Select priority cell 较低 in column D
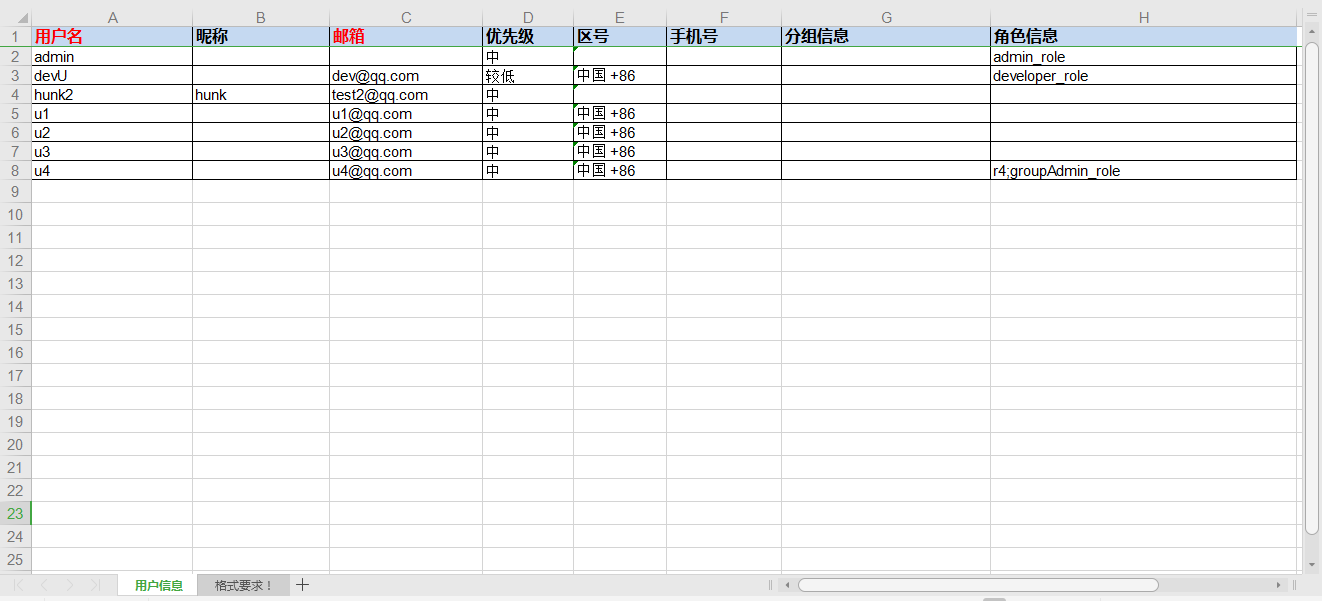The width and height of the screenshot is (1322, 601). (x=527, y=76)
